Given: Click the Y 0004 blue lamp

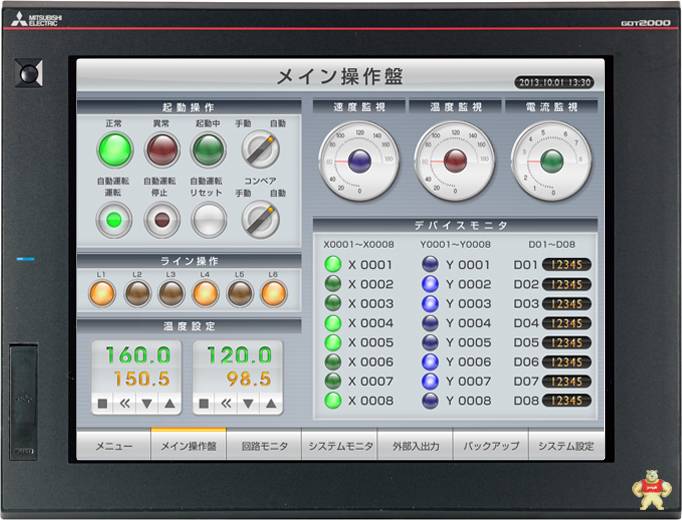Looking at the screenshot, I should [x=430, y=323].
